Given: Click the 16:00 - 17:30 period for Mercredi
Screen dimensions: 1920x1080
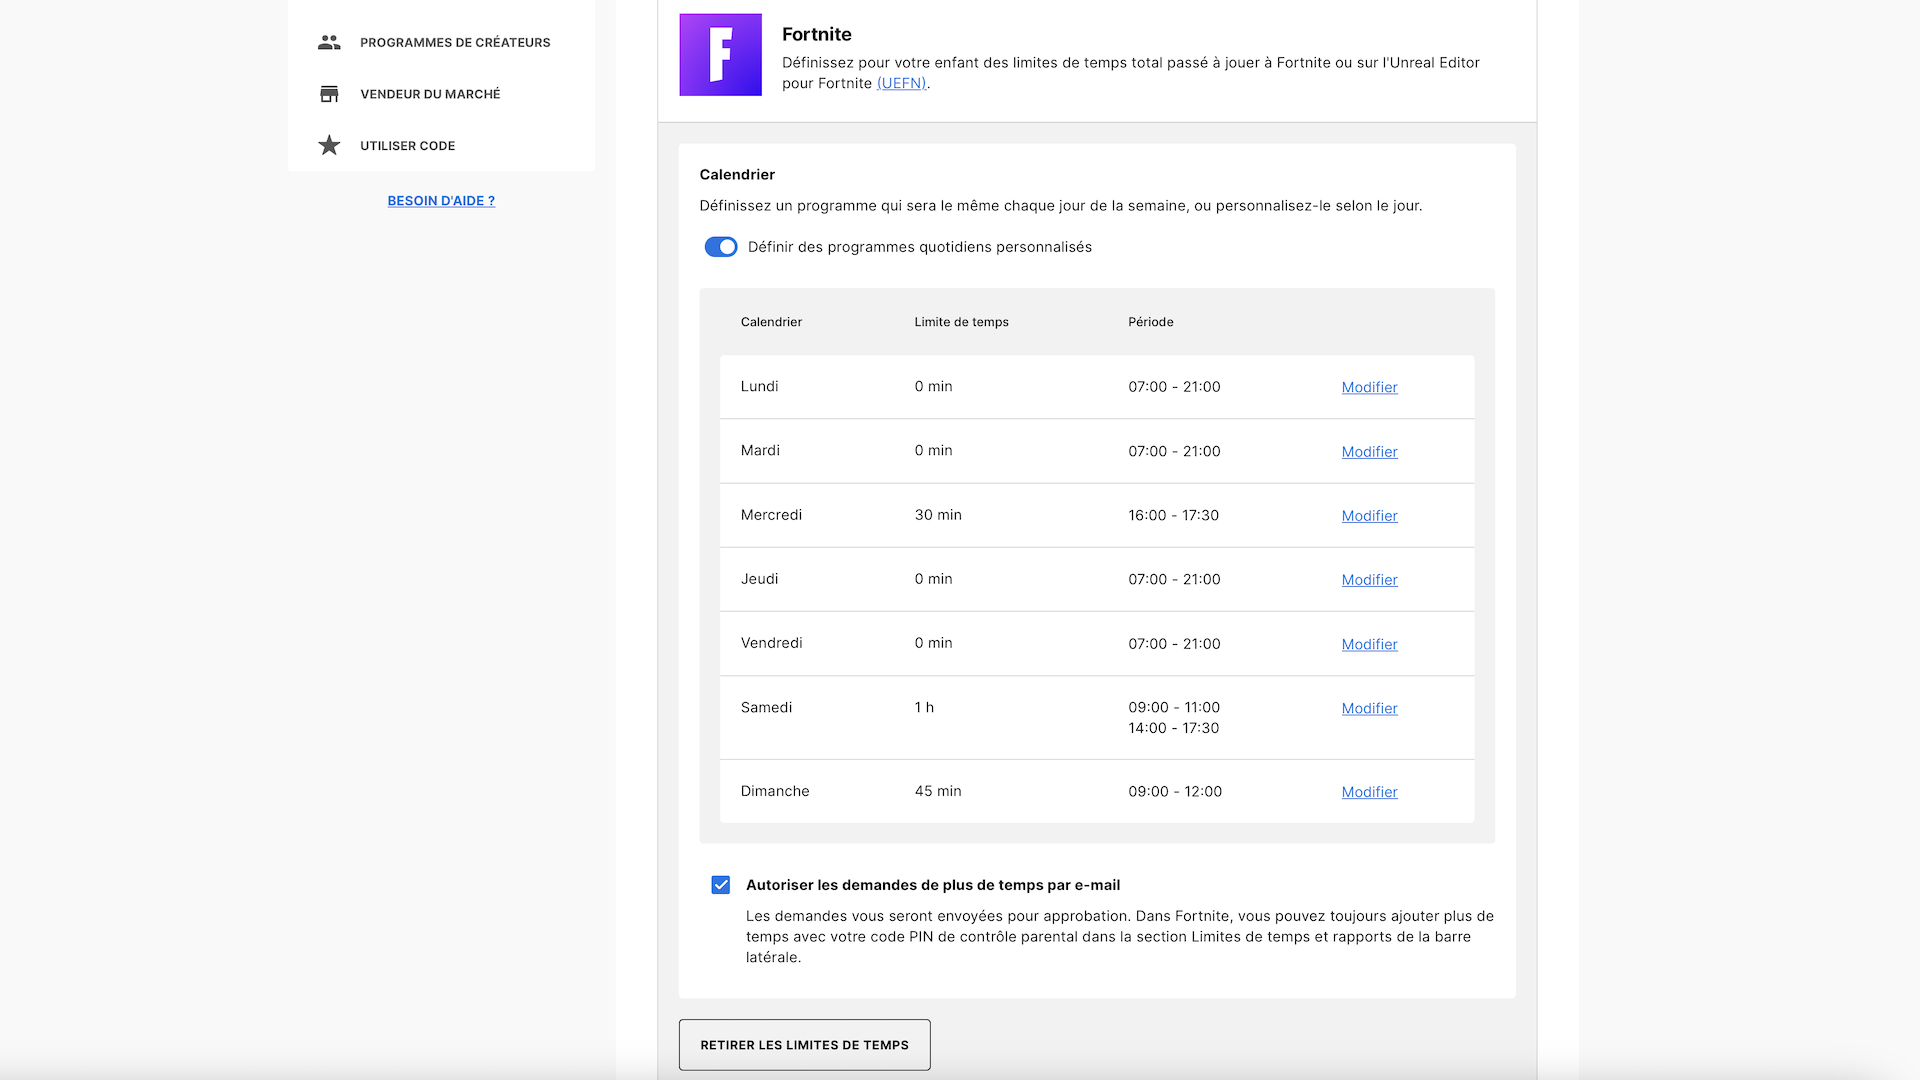Looking at the screenshot, I should click(1173, 515).
